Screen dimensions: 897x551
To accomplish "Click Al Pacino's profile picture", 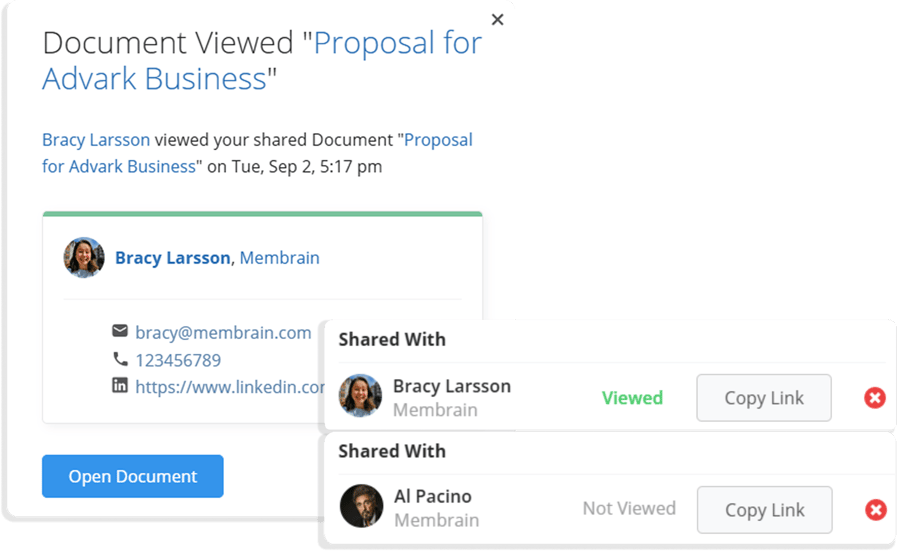I will click(362, 506).
